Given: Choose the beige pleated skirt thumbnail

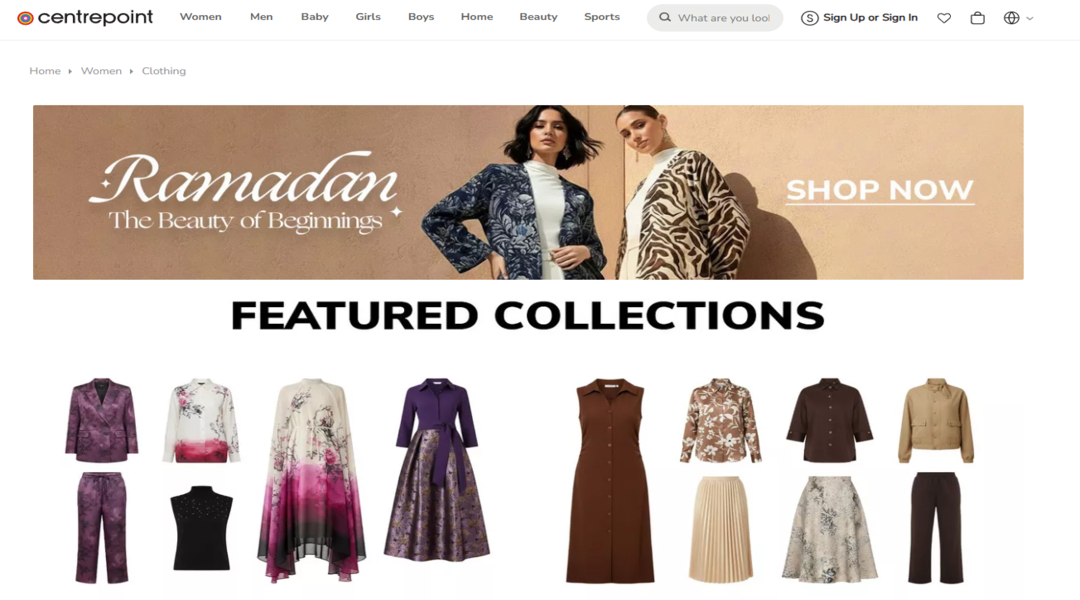Looking at the screenshot, I should (720, 528).
